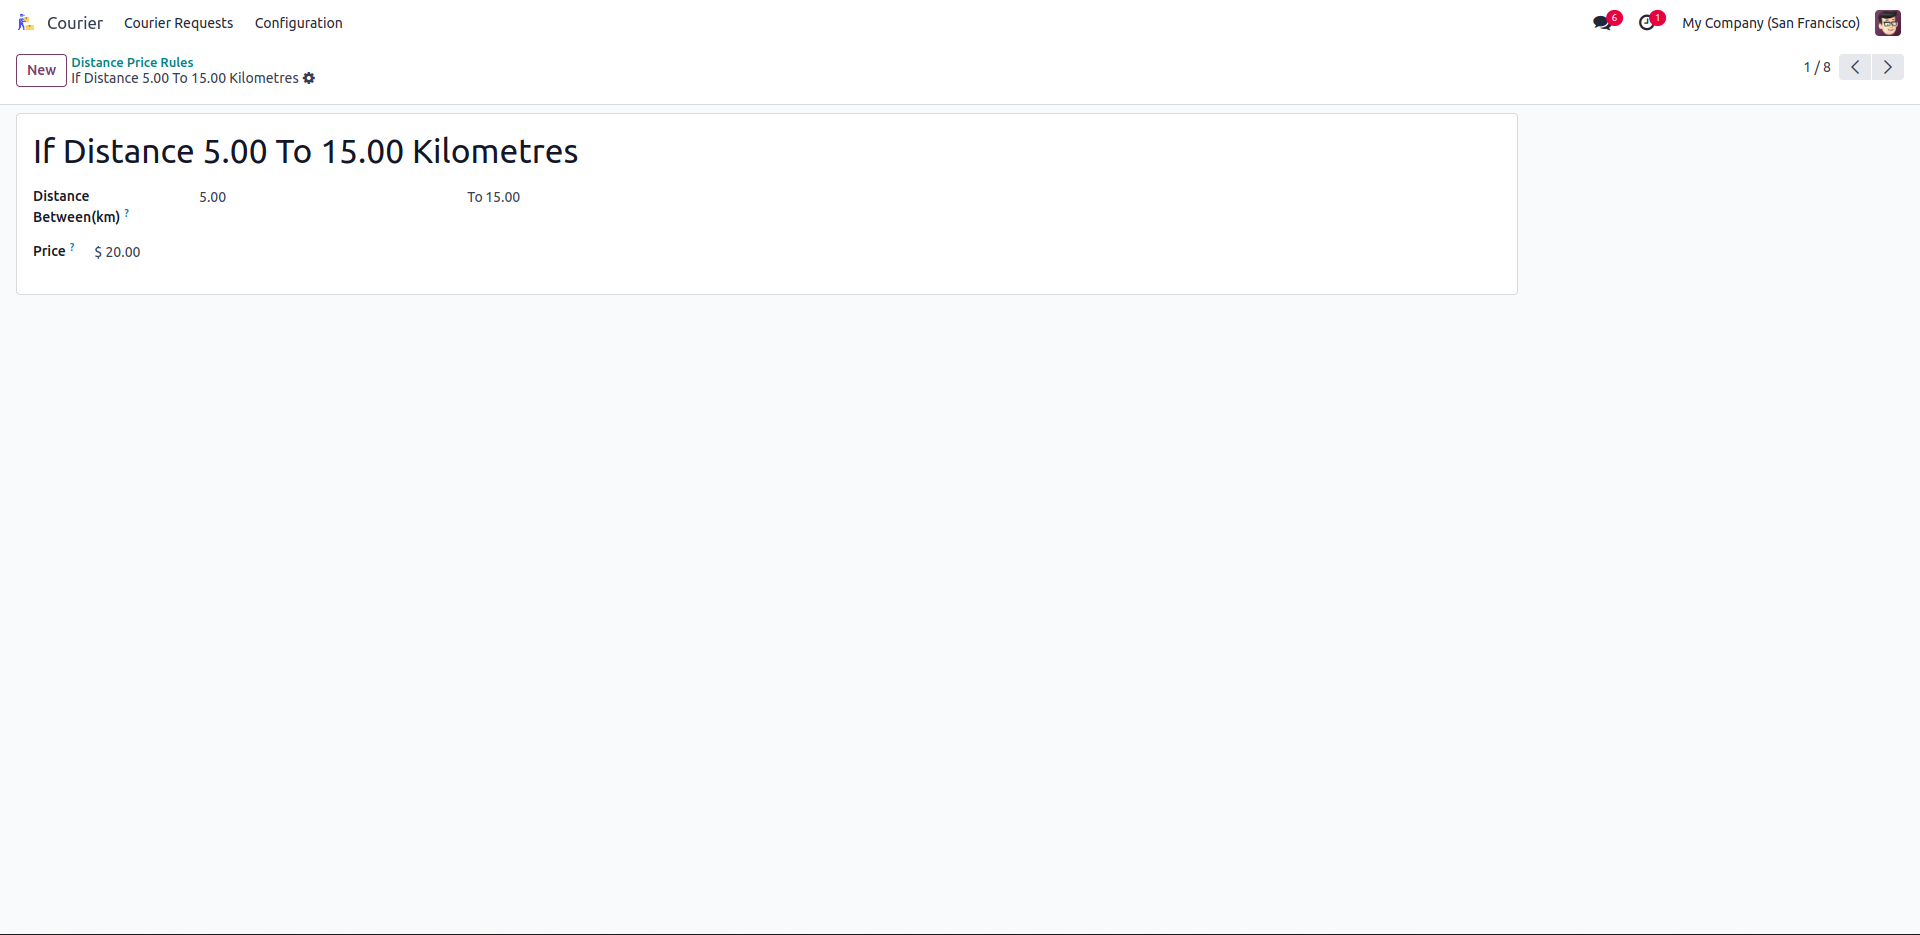Click help question mark beside Distance Between(km)
Image resolution: width=1920 pixels, height=935 pixels.
127,213
